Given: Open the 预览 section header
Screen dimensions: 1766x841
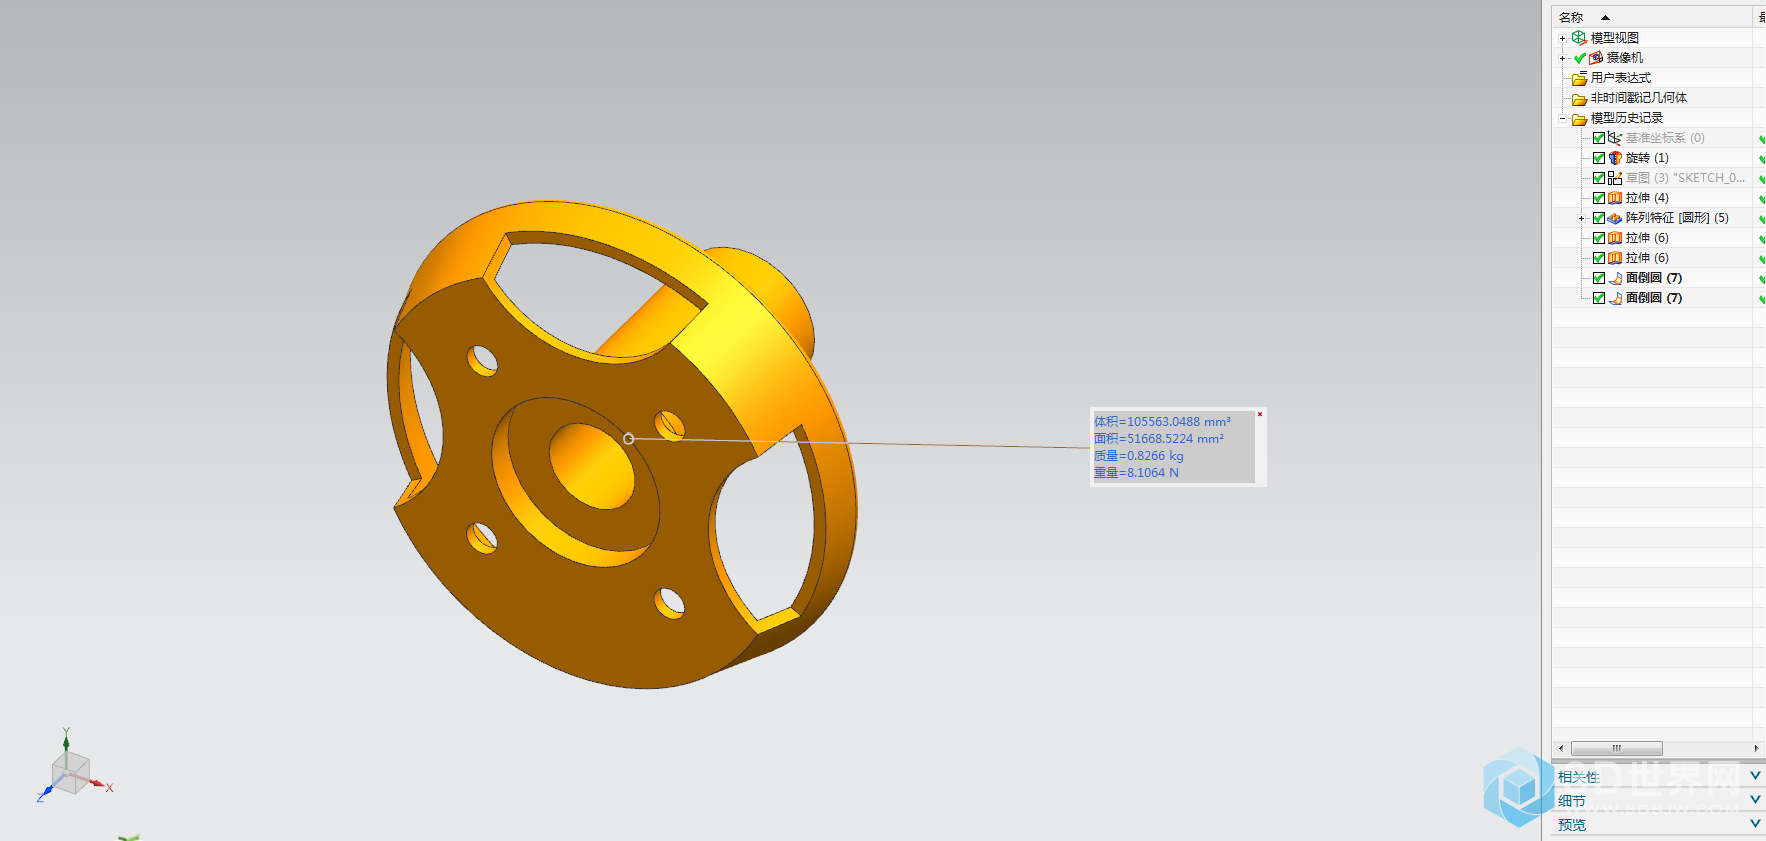Looking at the screenshot, I should [x=1659, y=824].
